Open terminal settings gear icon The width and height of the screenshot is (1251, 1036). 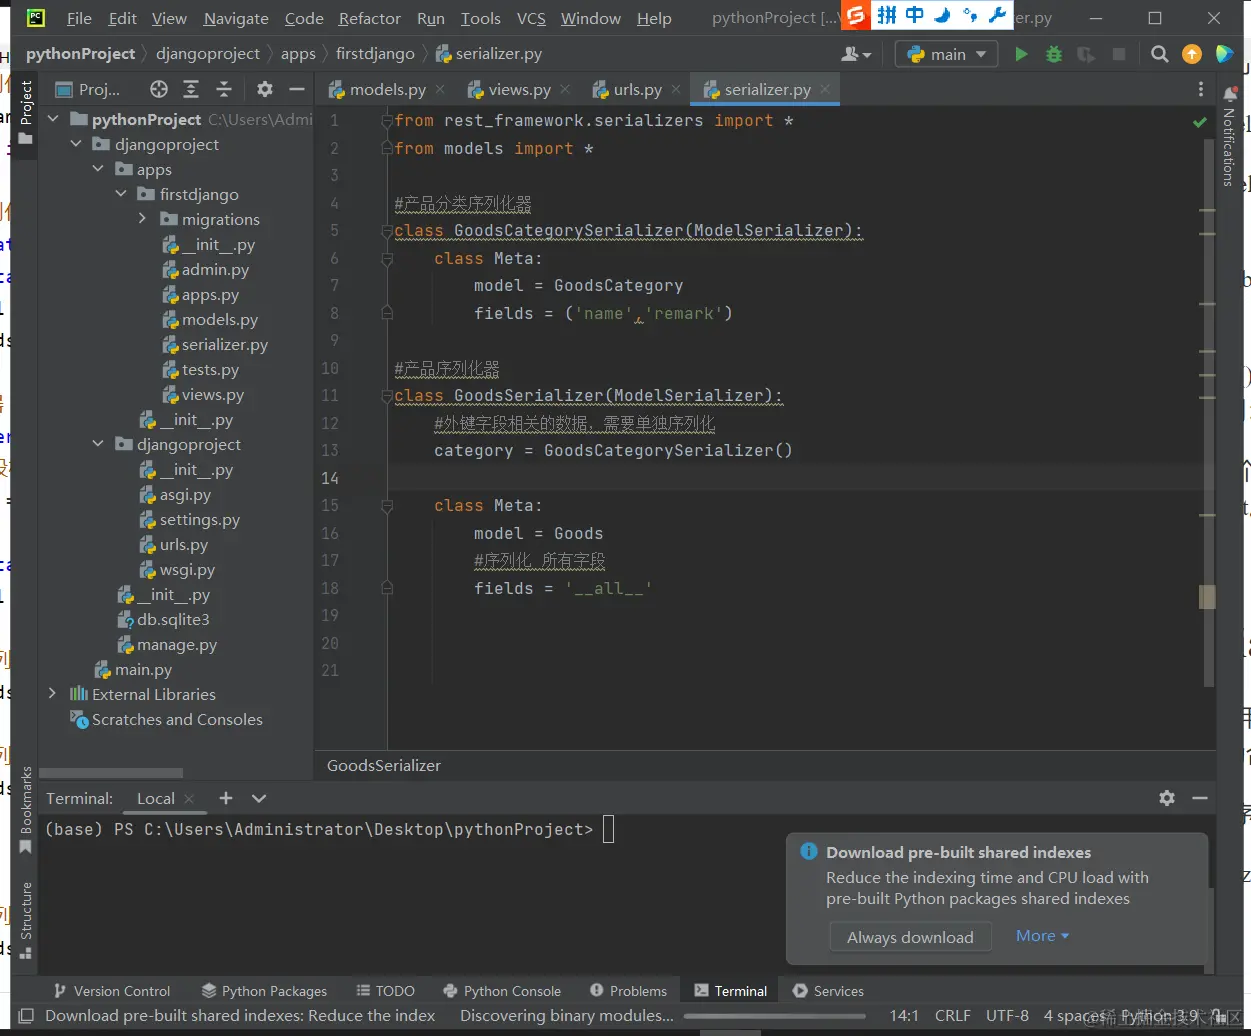(1166, 798)
